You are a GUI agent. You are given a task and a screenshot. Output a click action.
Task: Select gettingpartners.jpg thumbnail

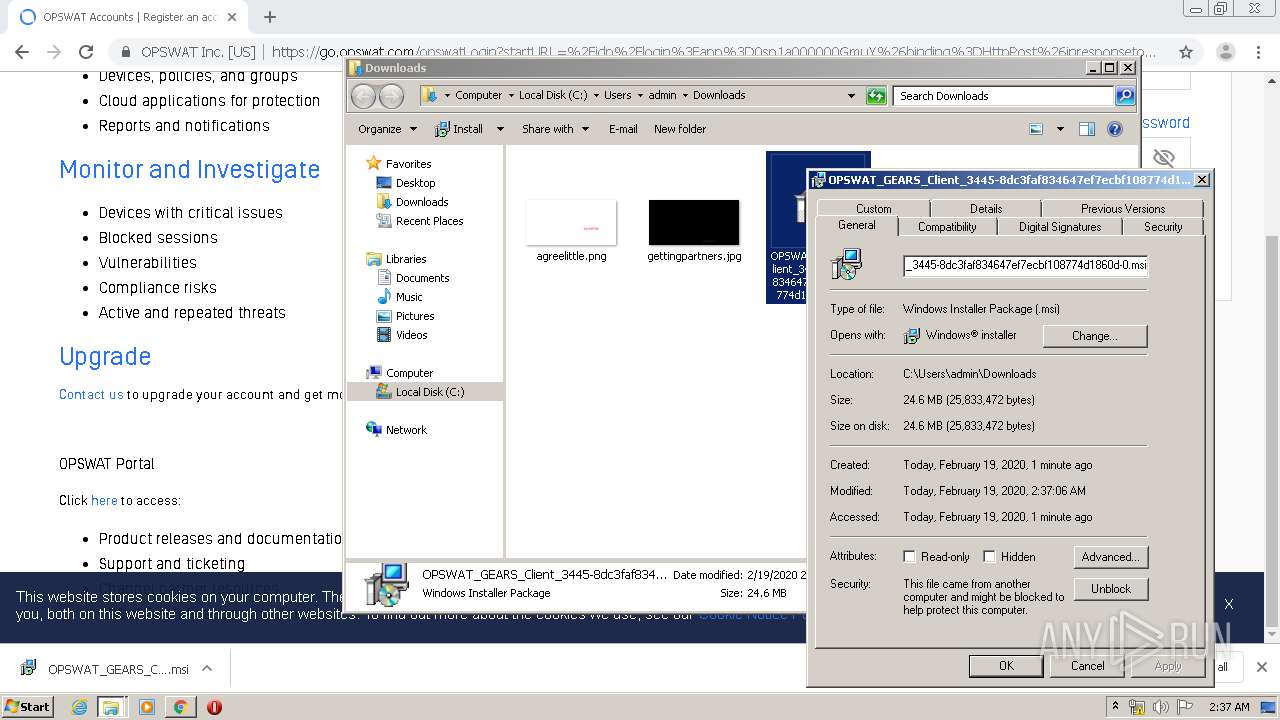694,222
